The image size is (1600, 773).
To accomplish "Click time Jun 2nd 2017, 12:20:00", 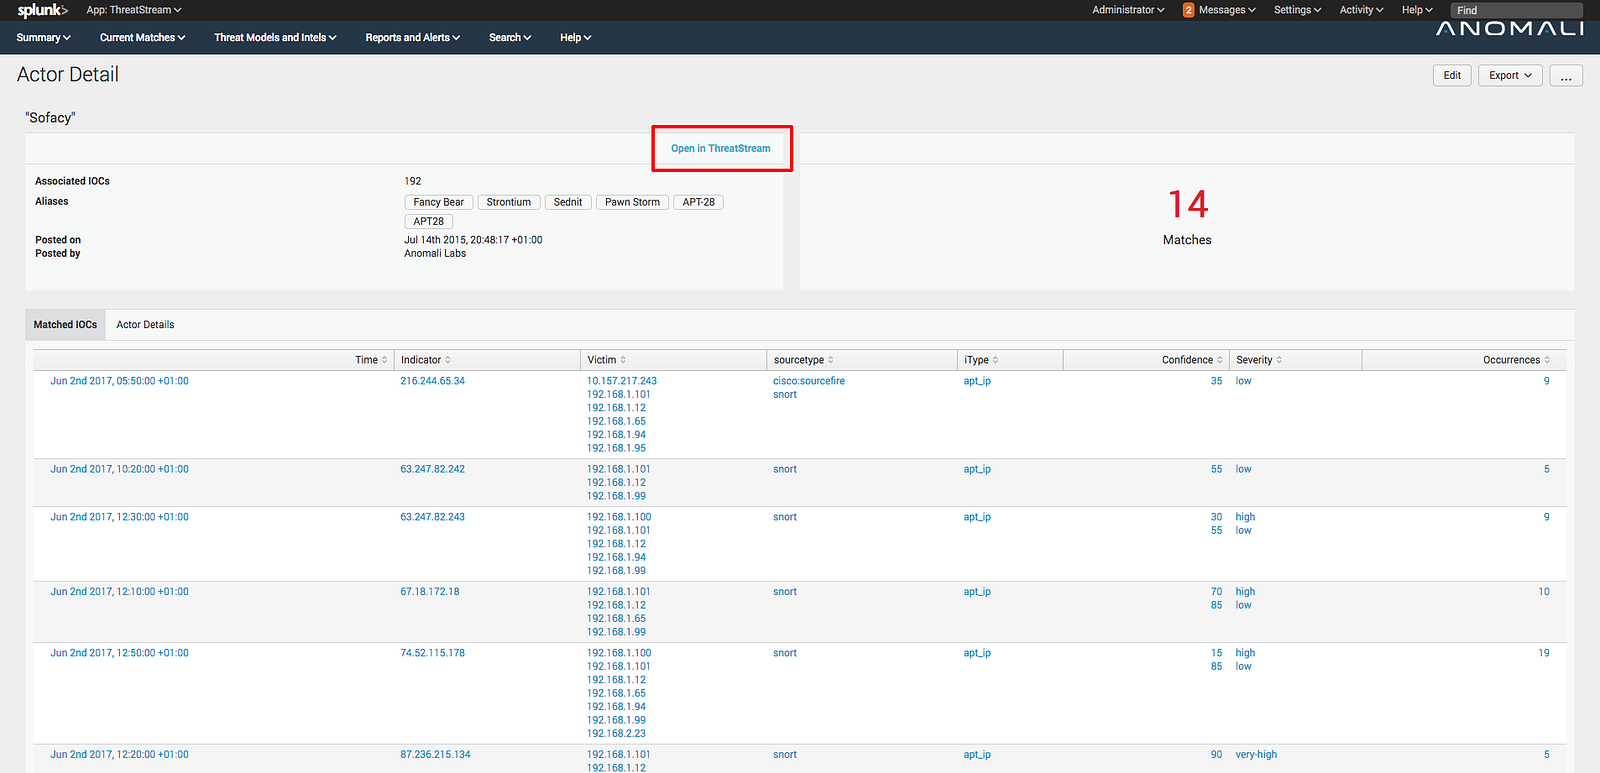I will tap(120, 755).
